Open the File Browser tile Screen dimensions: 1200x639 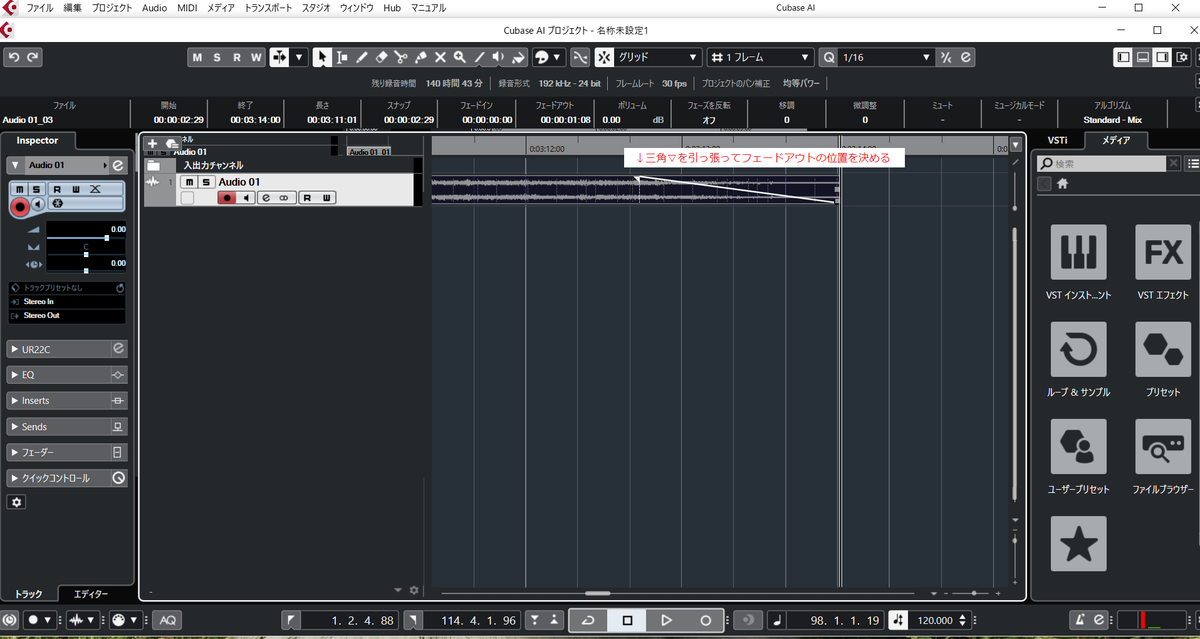coord(1163,447)
